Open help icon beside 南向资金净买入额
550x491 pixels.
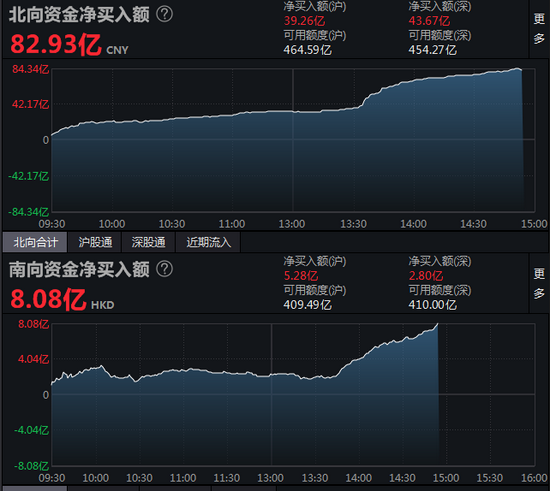(x=164, y=269)
